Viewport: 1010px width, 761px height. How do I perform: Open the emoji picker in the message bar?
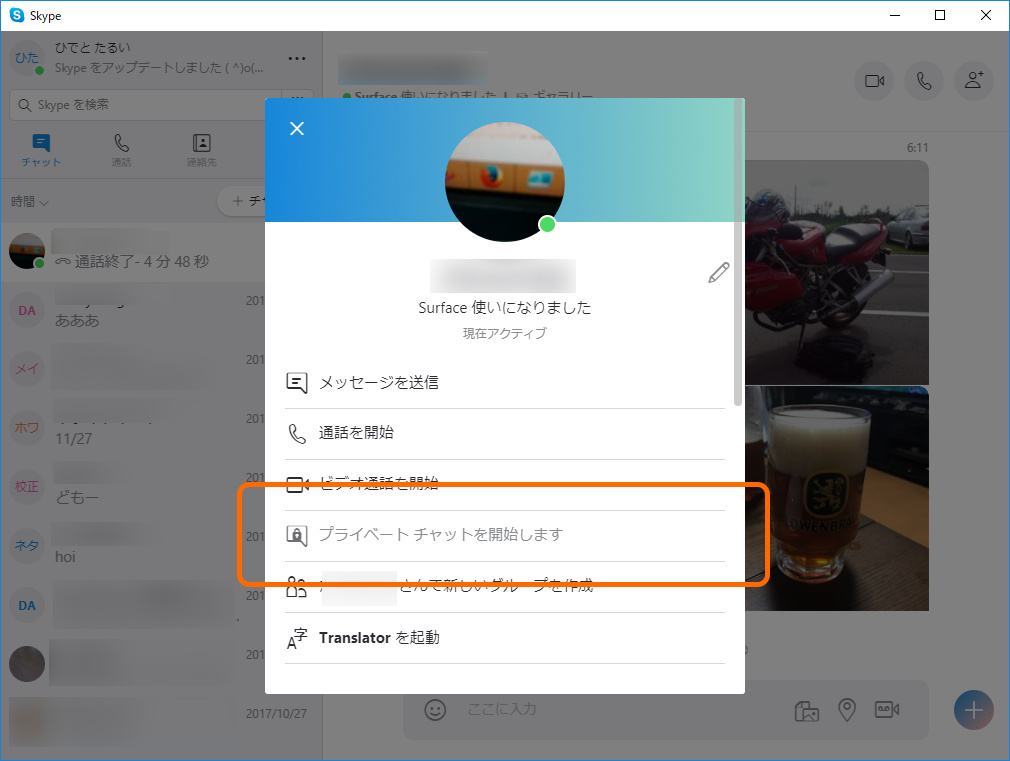point(435,710)
